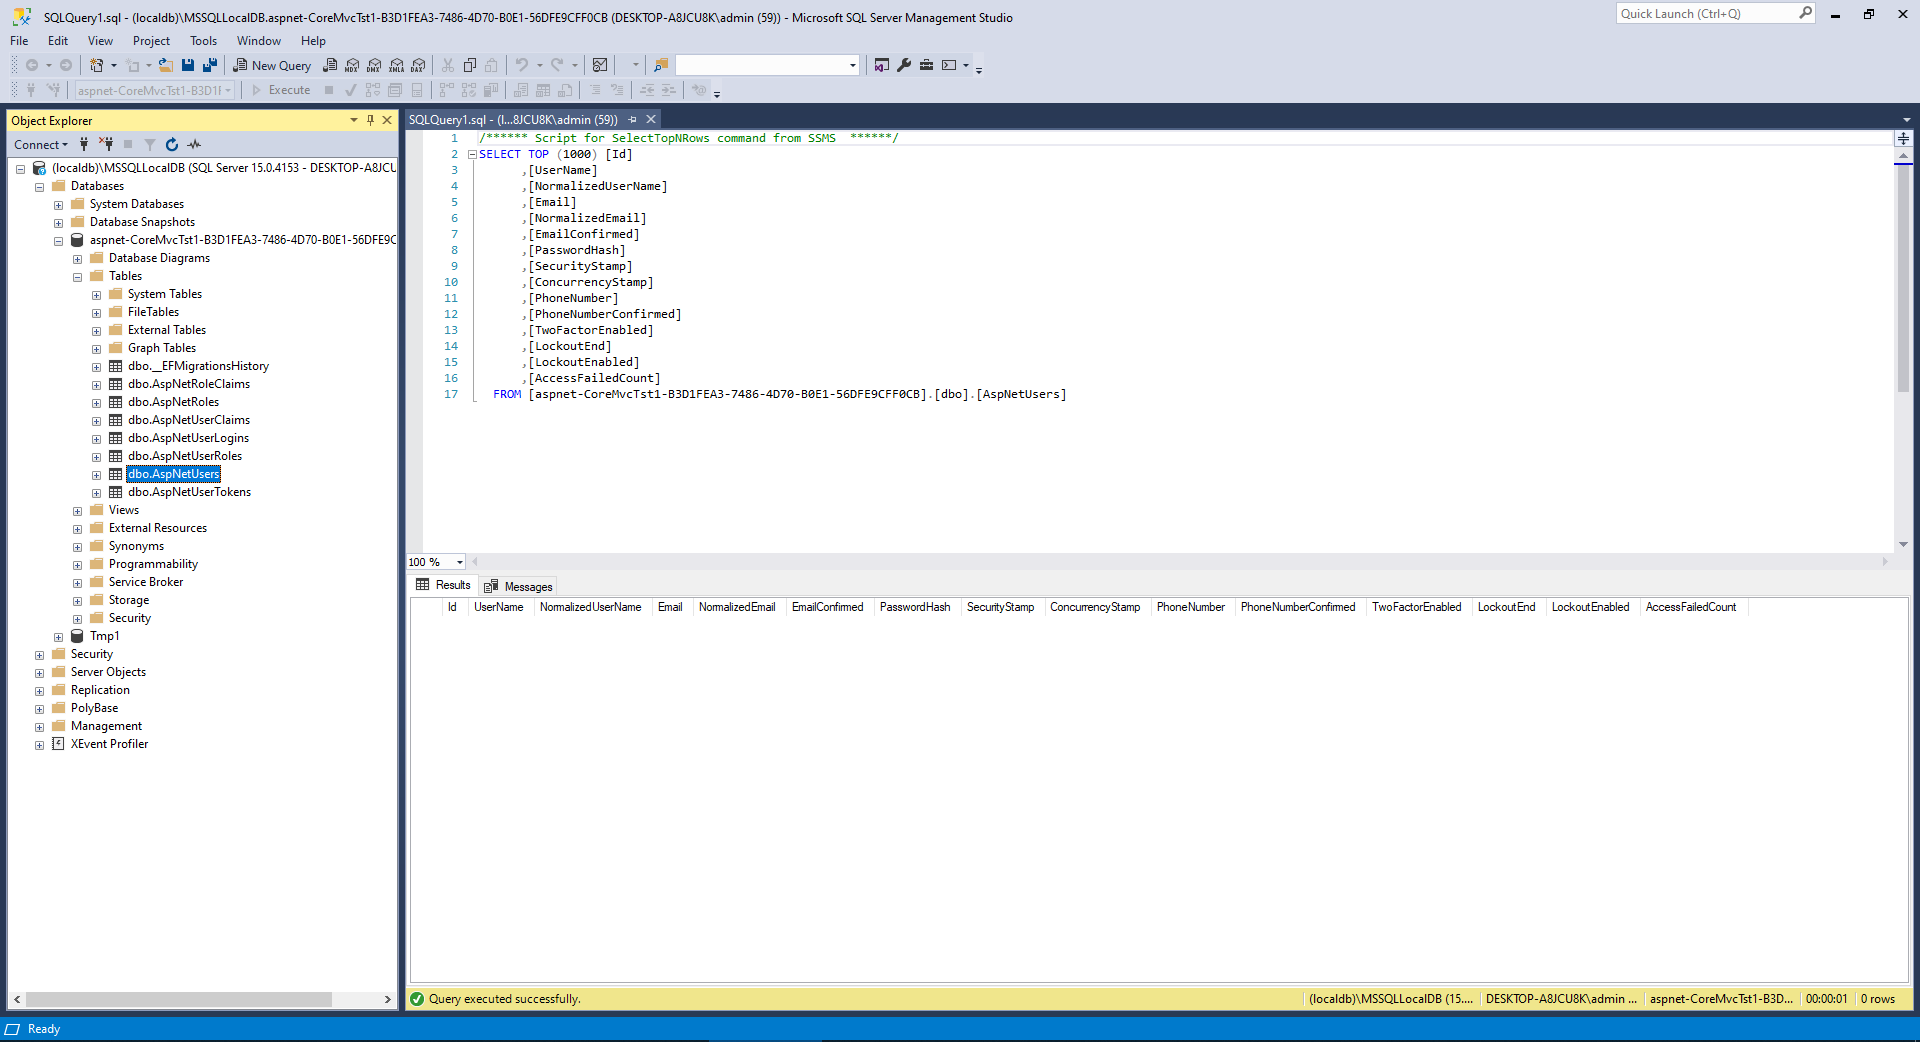
Task: Close the Object Explorer panel
Action: [386, 120]
